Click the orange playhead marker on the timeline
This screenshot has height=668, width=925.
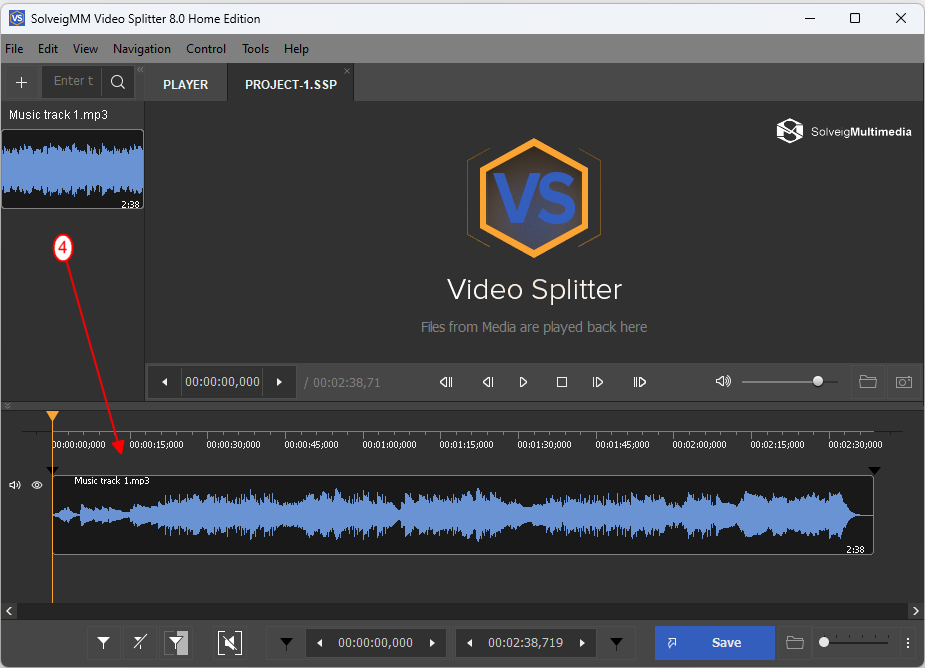(x=53, y=416)
